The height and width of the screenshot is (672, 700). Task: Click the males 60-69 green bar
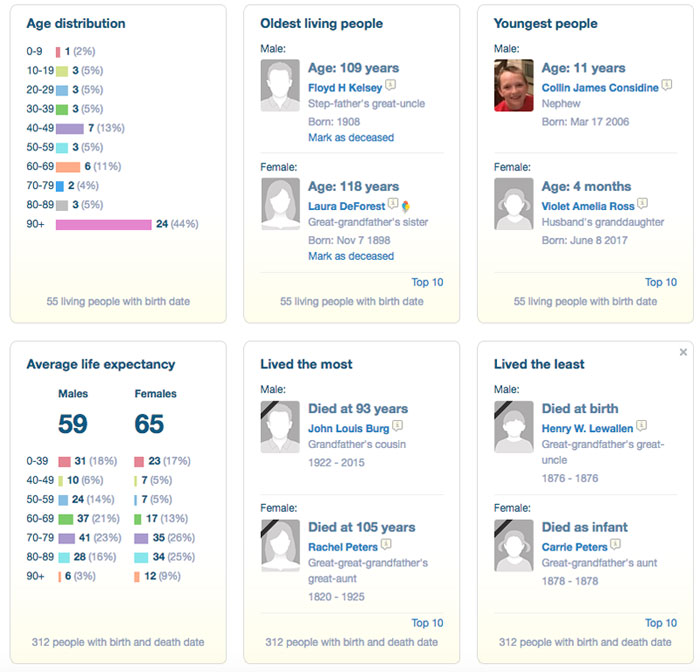coord(66,519)
